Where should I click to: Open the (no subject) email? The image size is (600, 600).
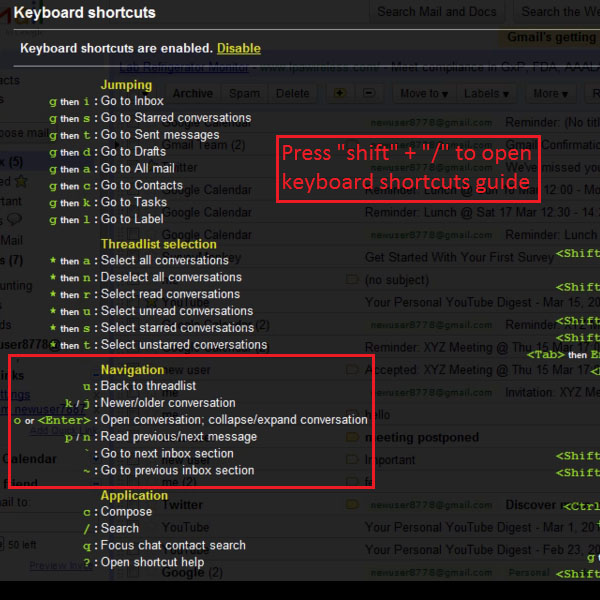click(397, 280)
